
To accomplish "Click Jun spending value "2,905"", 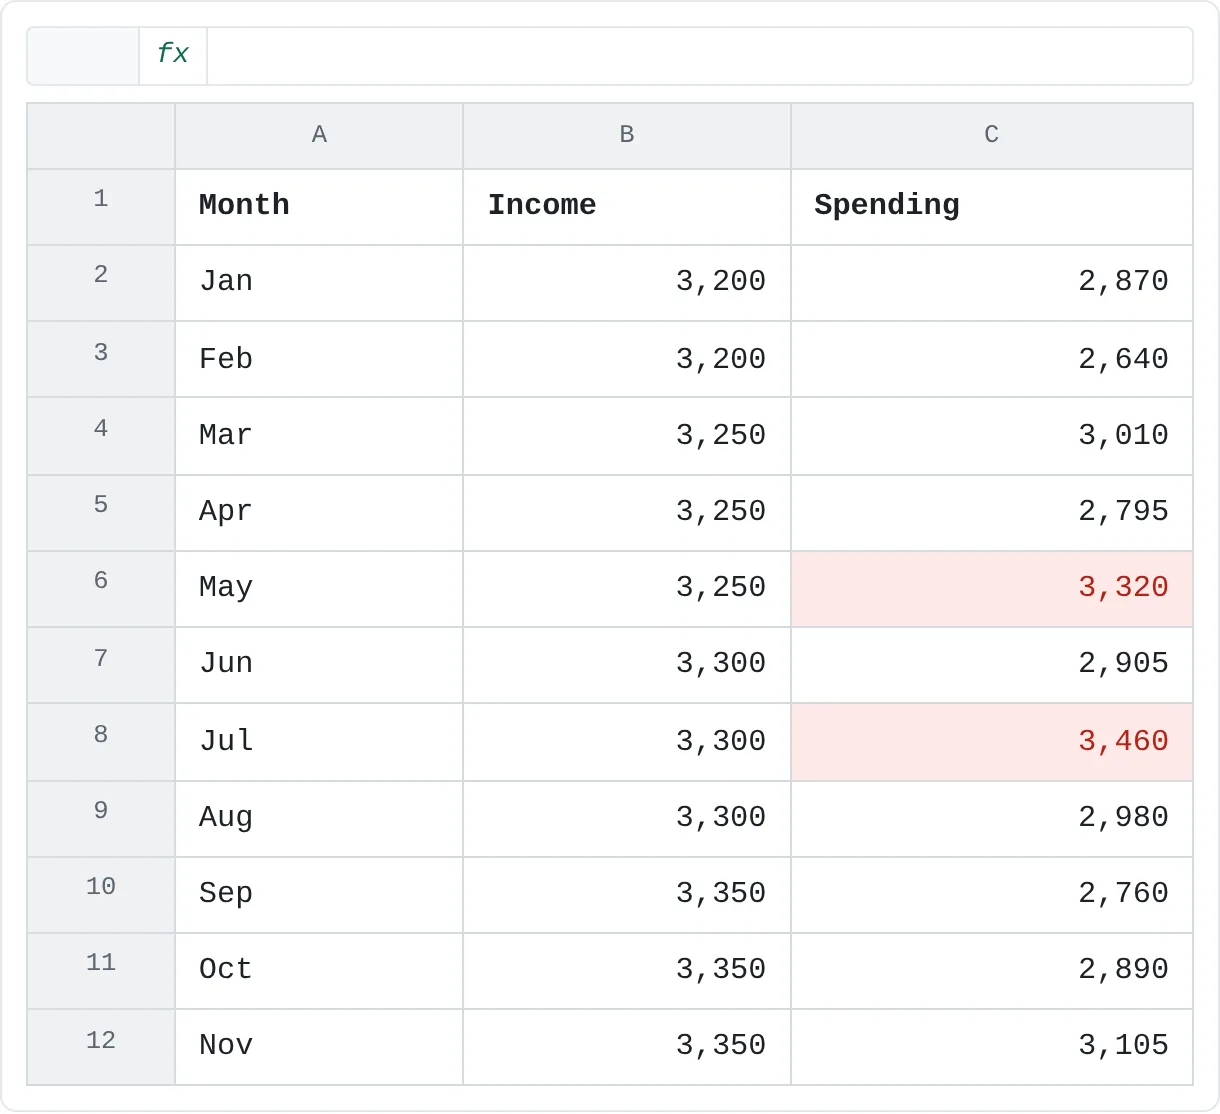I will [992, 665].
